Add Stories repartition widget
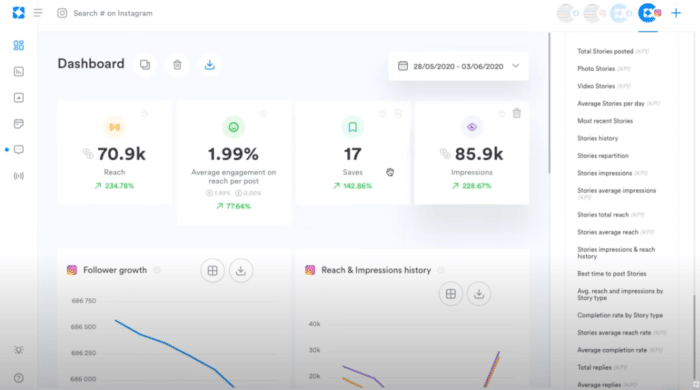Image resolution: width=700 pixels, height=390 pixels. tap(603, 156)
